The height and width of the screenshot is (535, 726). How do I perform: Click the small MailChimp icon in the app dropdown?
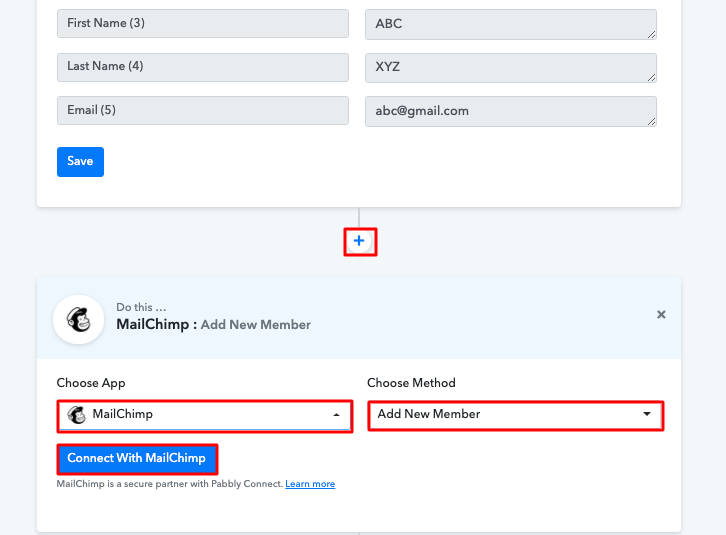point(76,415)
